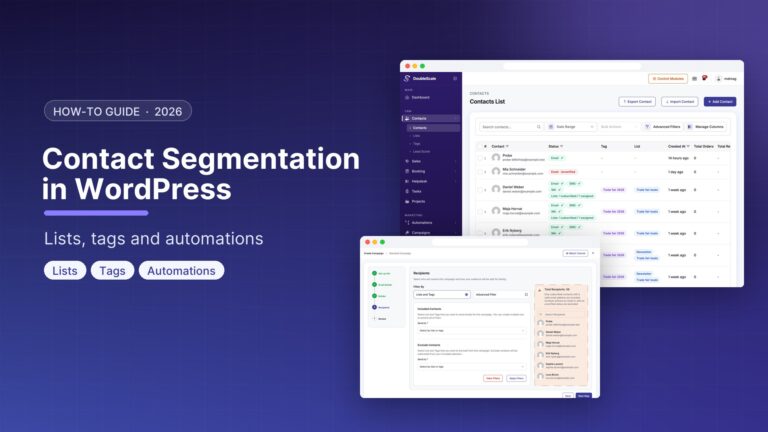Open the Tags sub-item in the sidebar
Screen dimensions: 768x432
click(x=417, y=144)
